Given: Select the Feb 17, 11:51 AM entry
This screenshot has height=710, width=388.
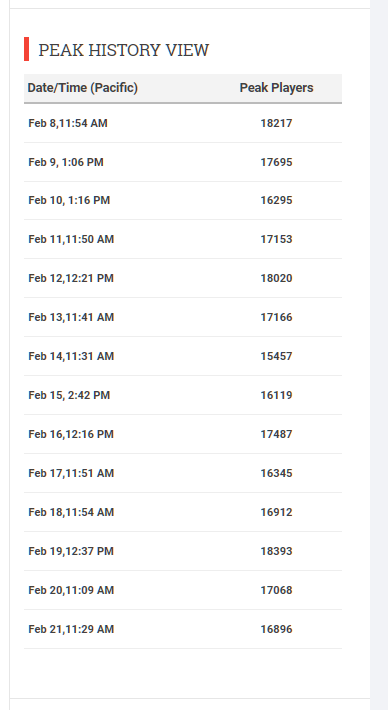Looking at the screenshot, I should [71, 473].
